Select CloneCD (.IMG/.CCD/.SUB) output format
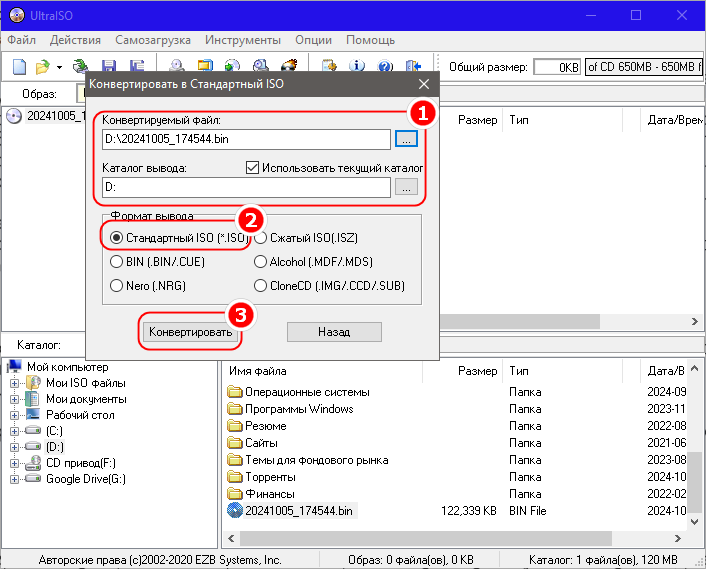706x569 pixels. [260, 285]
